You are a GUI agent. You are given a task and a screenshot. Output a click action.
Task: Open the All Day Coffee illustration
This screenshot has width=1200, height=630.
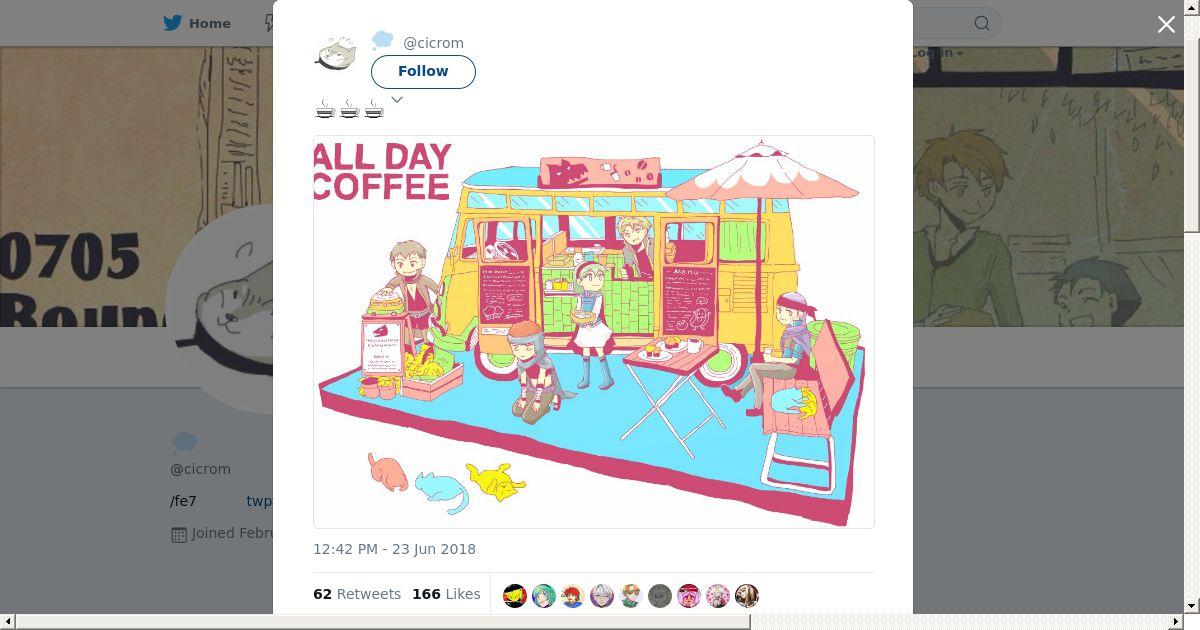[594, 332]
